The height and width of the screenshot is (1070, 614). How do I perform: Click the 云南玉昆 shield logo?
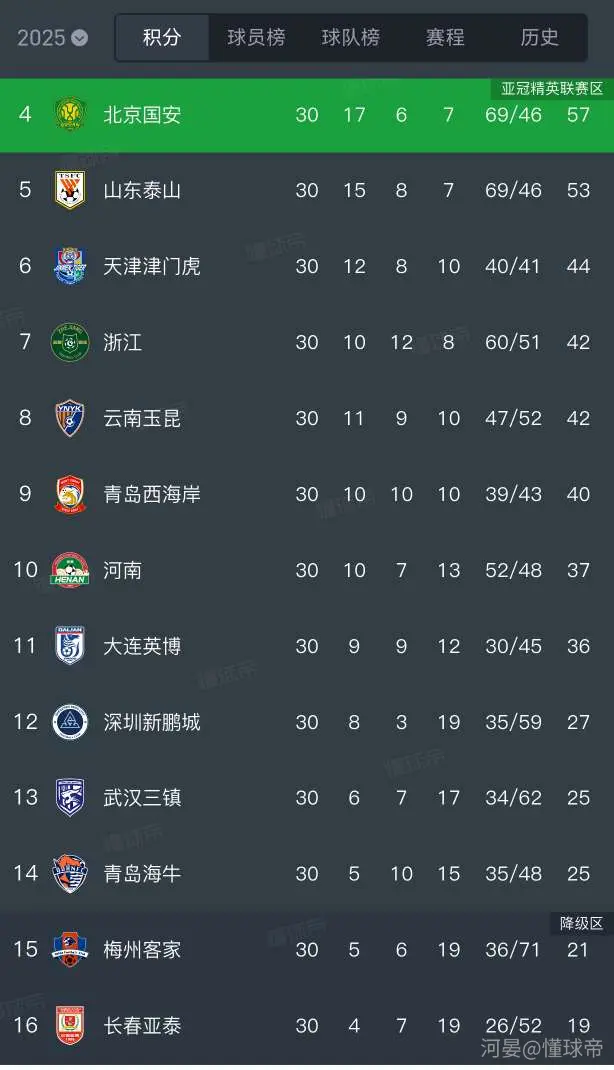(70, 418)
